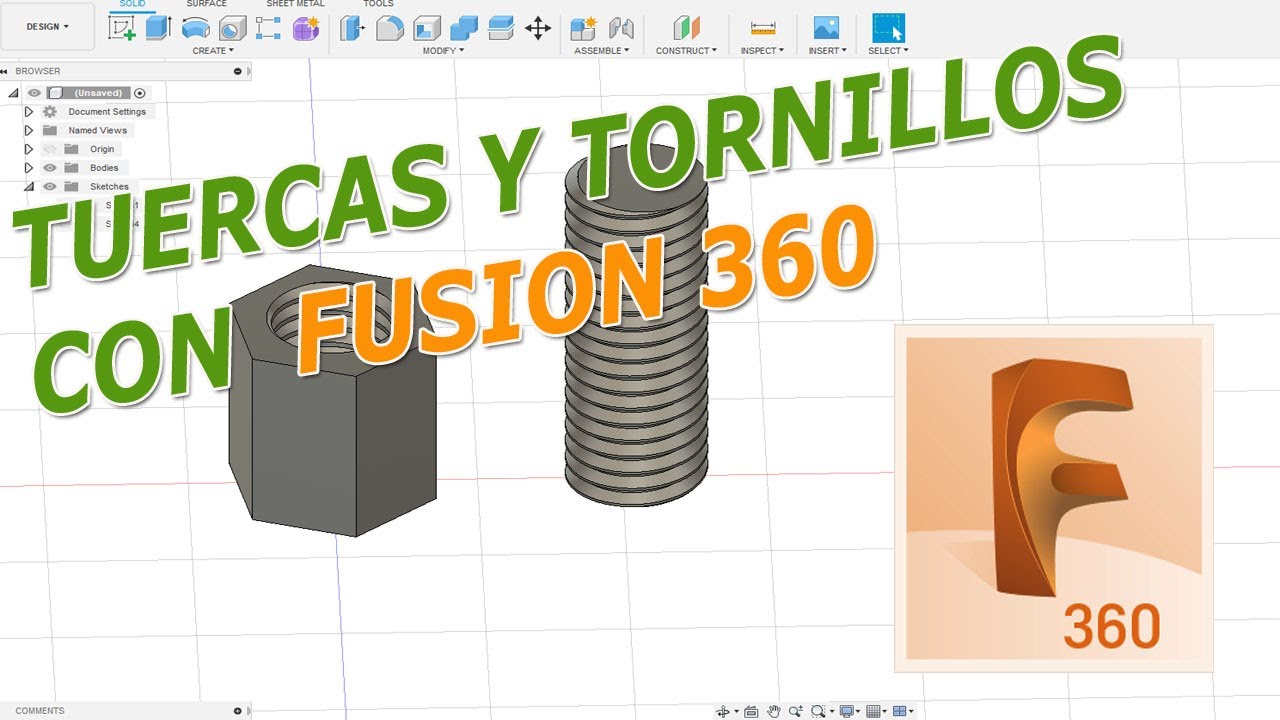This screenshot has height=720, width=1280.
Task: Select the Look At tool
Action: click(x=751, y=711)
